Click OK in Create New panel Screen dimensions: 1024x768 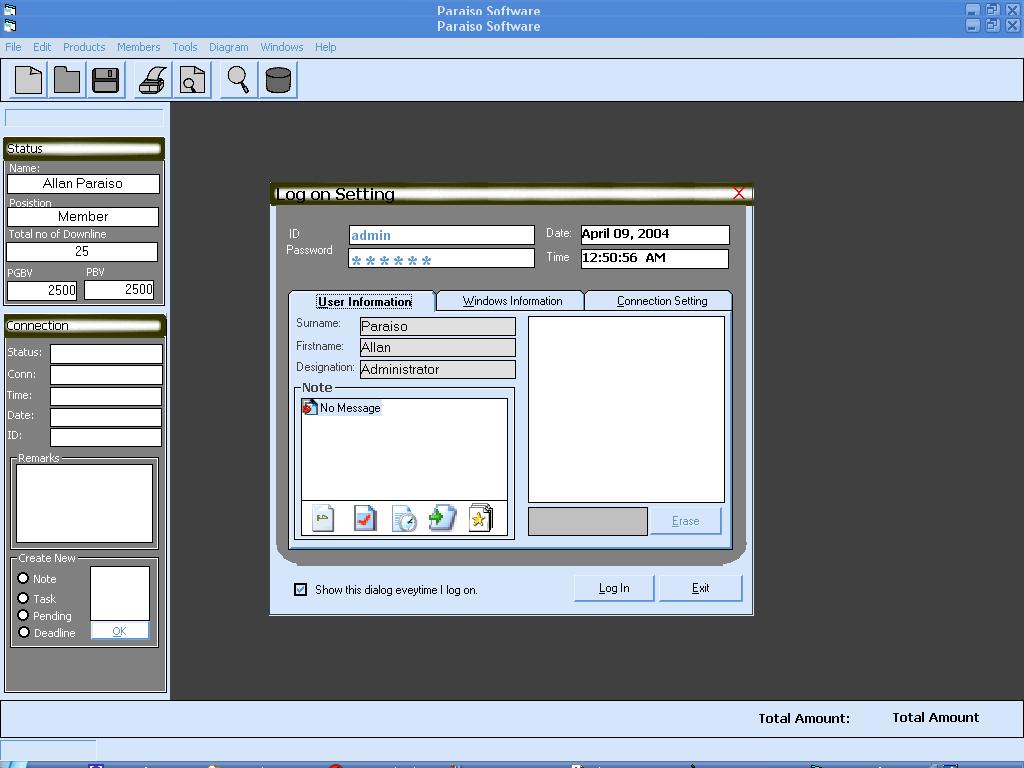click(120, 631)
